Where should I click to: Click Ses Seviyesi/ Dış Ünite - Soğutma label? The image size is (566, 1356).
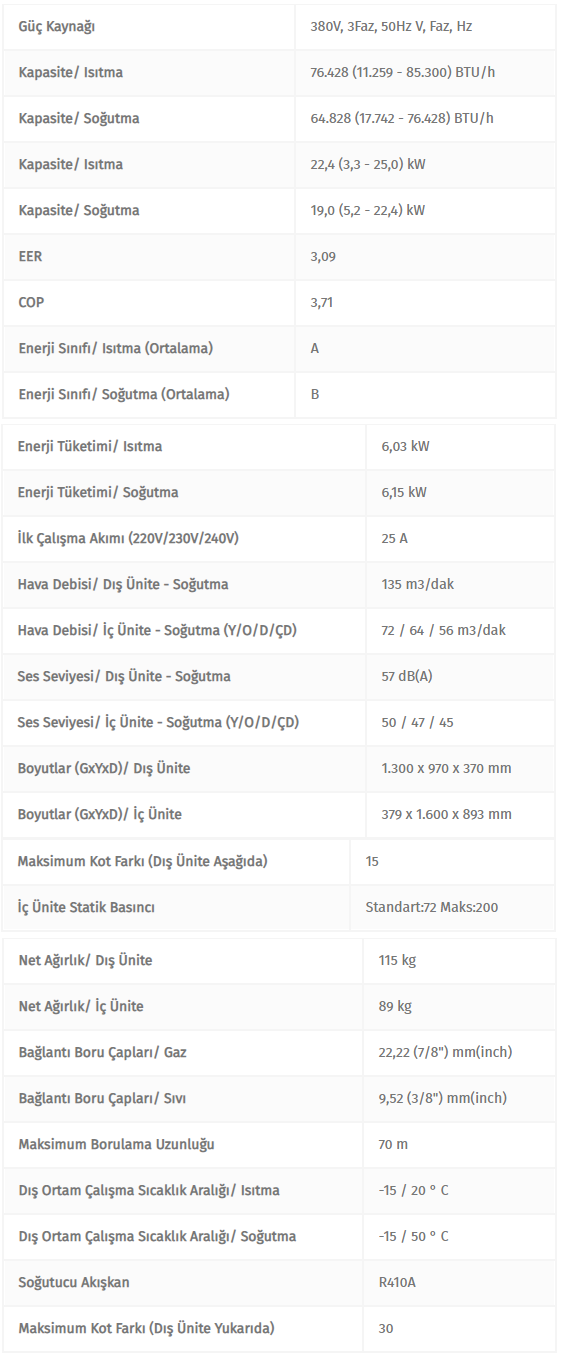point(124,677)
